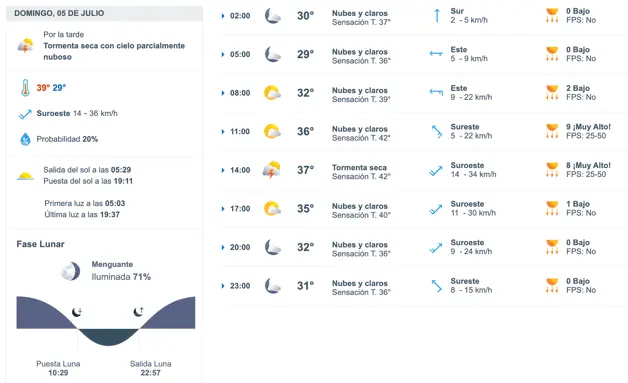
Task: Click the Fase Lunar heading
Action: click(x=40, y=244)
